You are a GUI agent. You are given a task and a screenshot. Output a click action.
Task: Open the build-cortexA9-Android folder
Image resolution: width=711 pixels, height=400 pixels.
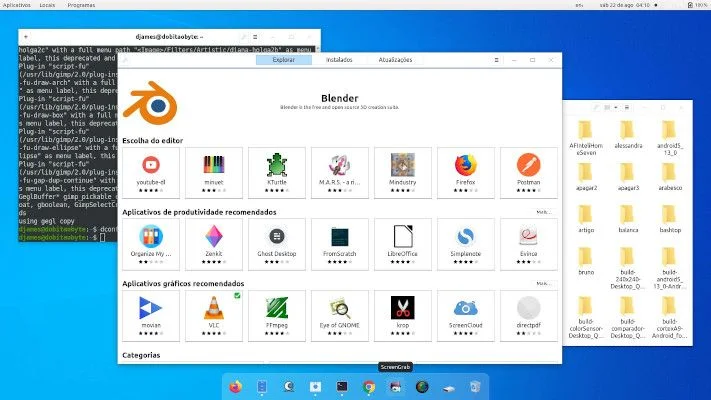(670, 317)
